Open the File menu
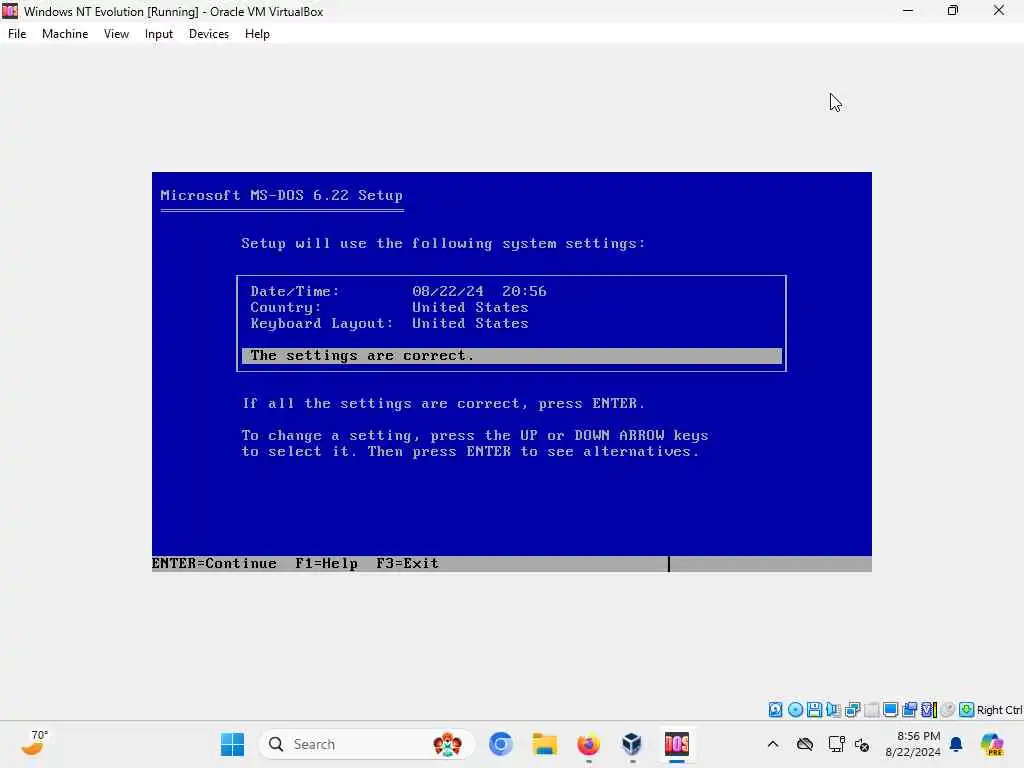Image resolution: width=1024 pixels, height=768 pixels. pos(17,34)
